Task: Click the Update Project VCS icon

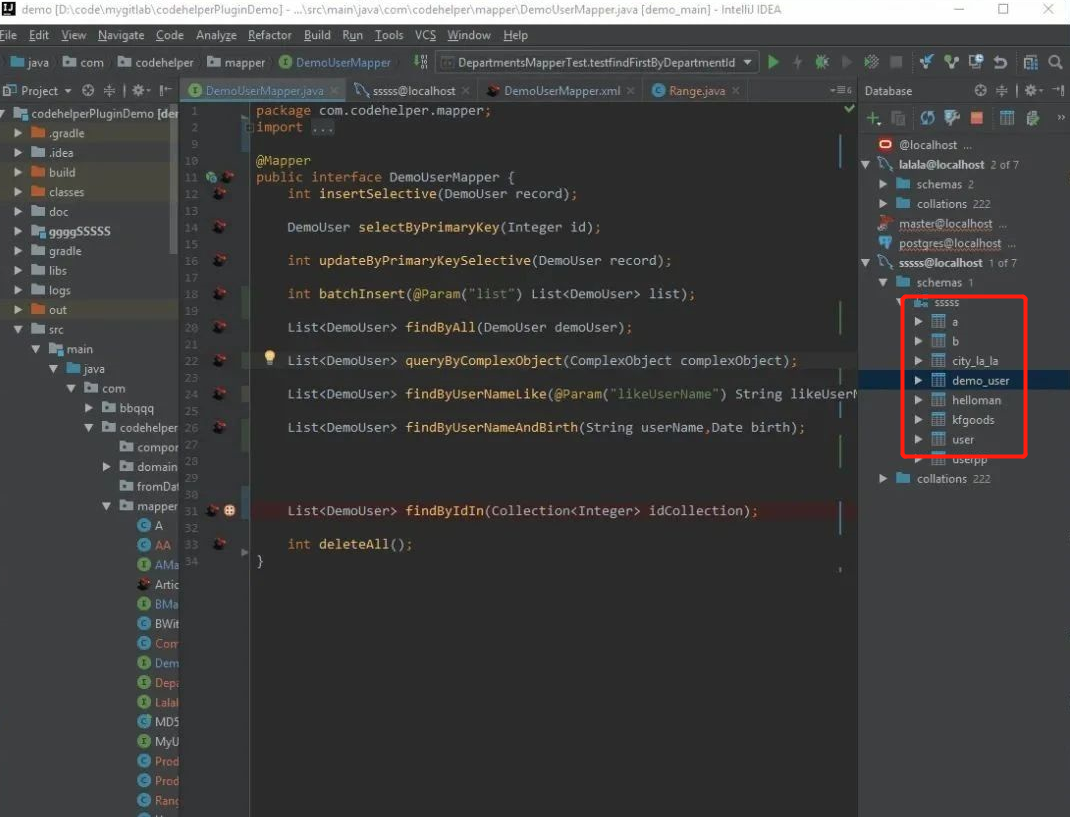Action: 926,62
